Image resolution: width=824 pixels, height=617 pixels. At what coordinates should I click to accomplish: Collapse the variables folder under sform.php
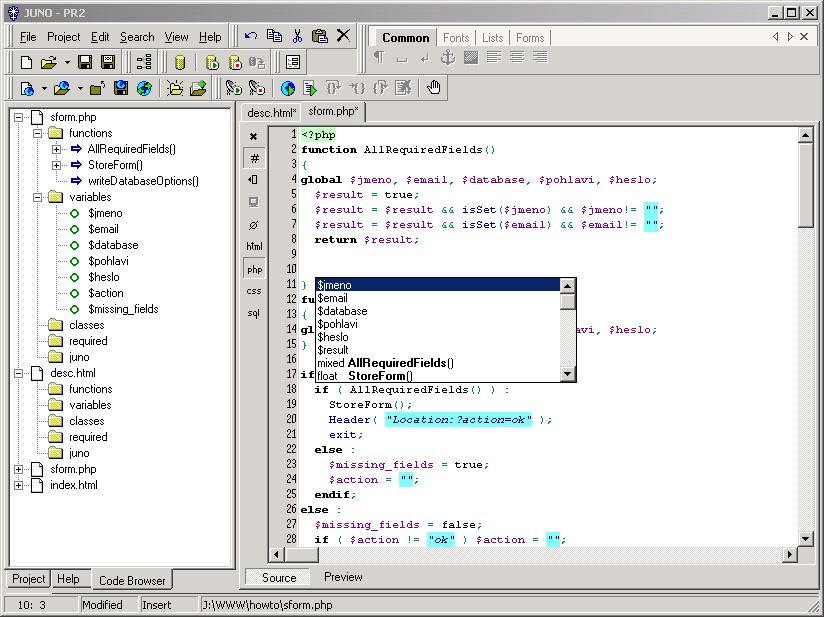point(39,197)
